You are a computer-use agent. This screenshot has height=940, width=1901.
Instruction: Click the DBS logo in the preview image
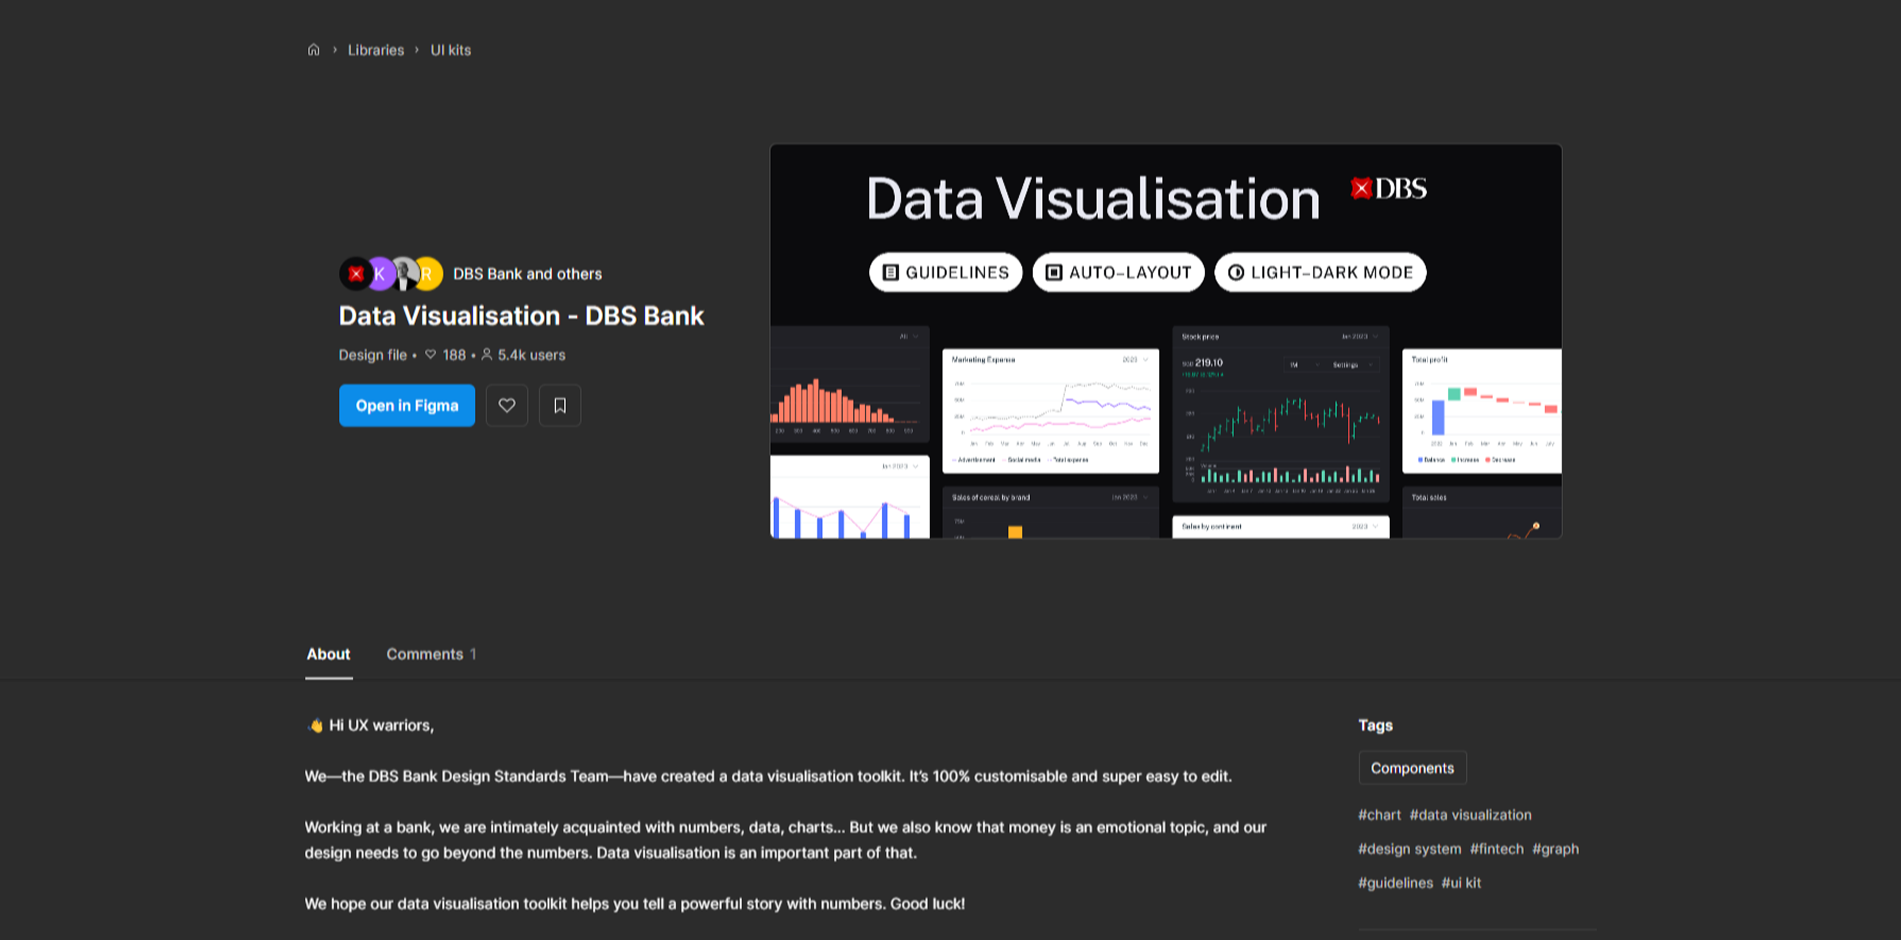coord(1388,188)
